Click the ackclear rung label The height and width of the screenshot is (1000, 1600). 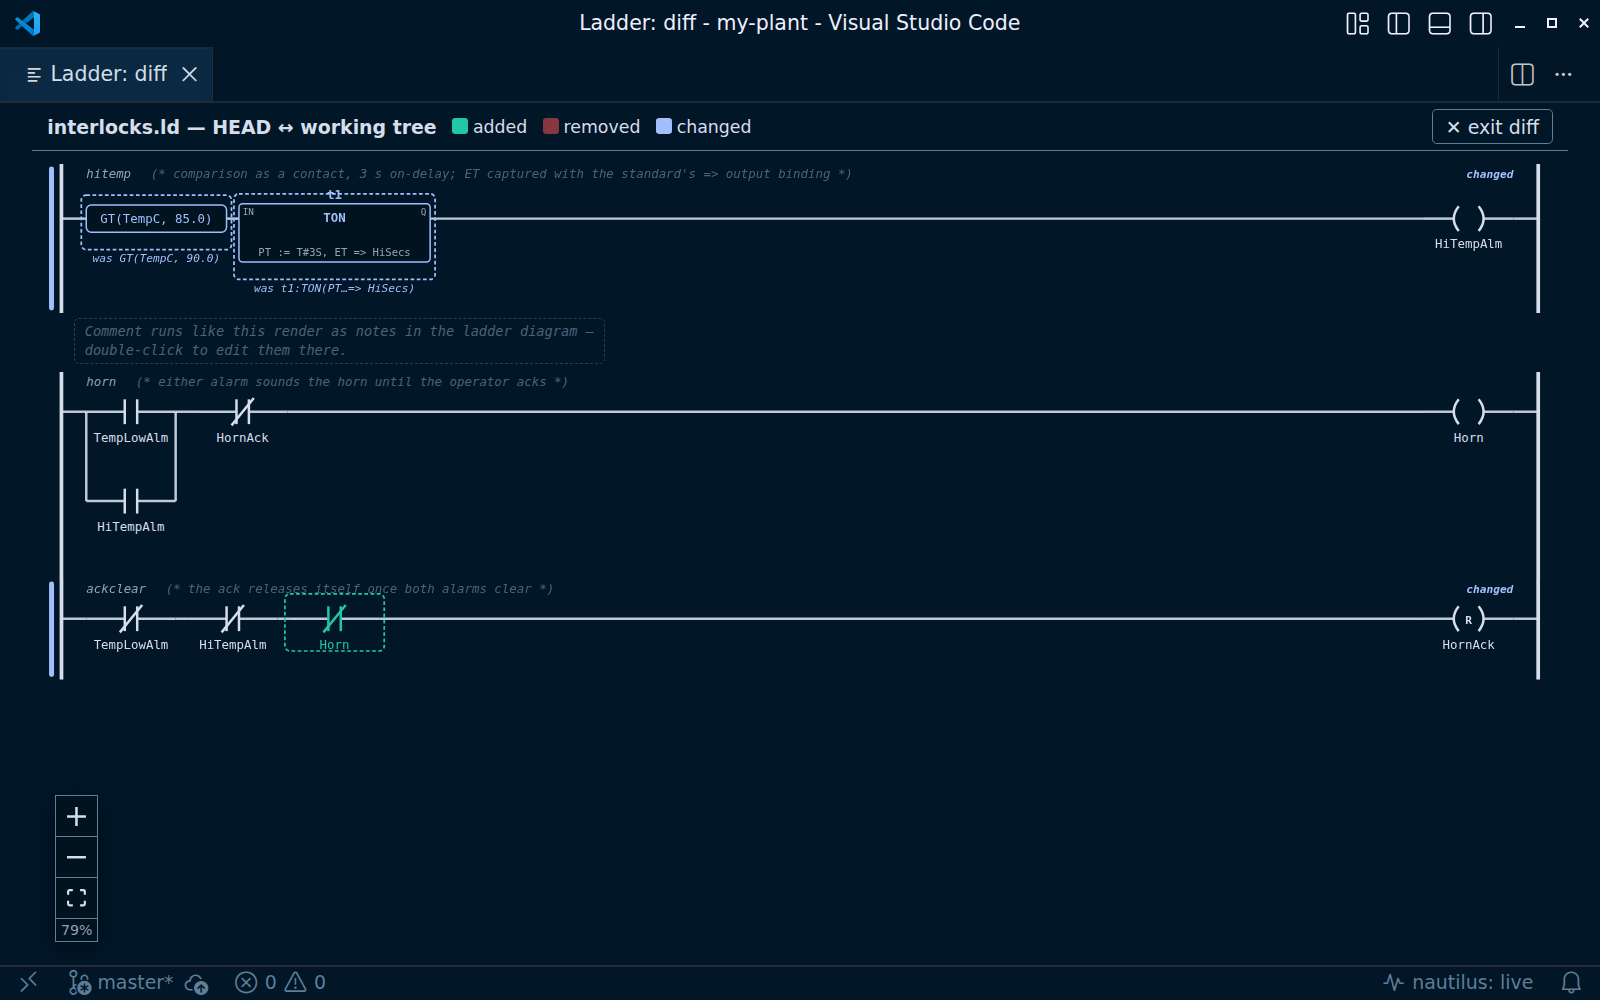tap(116, 589)
